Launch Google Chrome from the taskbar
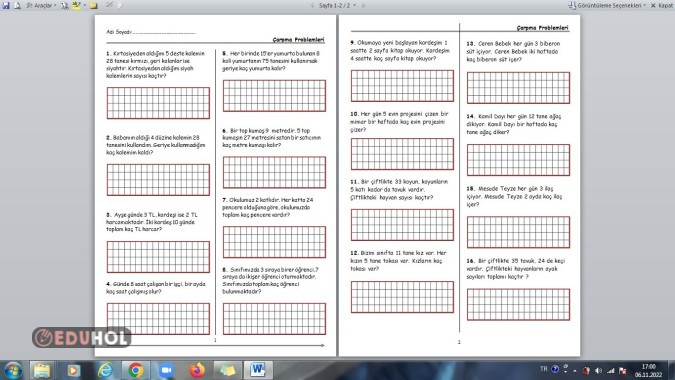Screen dimensions: 675x380 coord(135,370)
